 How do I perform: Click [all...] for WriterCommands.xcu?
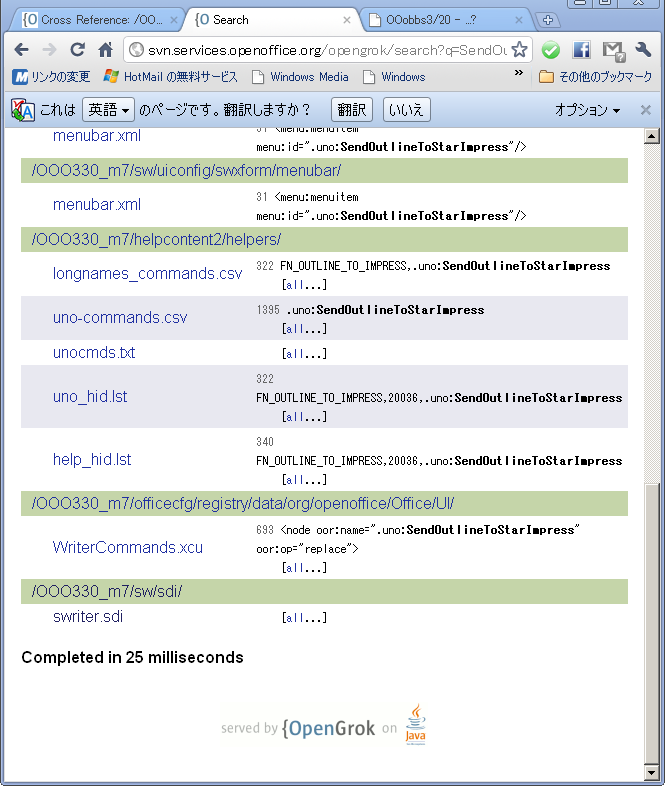[x=304, y=568]
